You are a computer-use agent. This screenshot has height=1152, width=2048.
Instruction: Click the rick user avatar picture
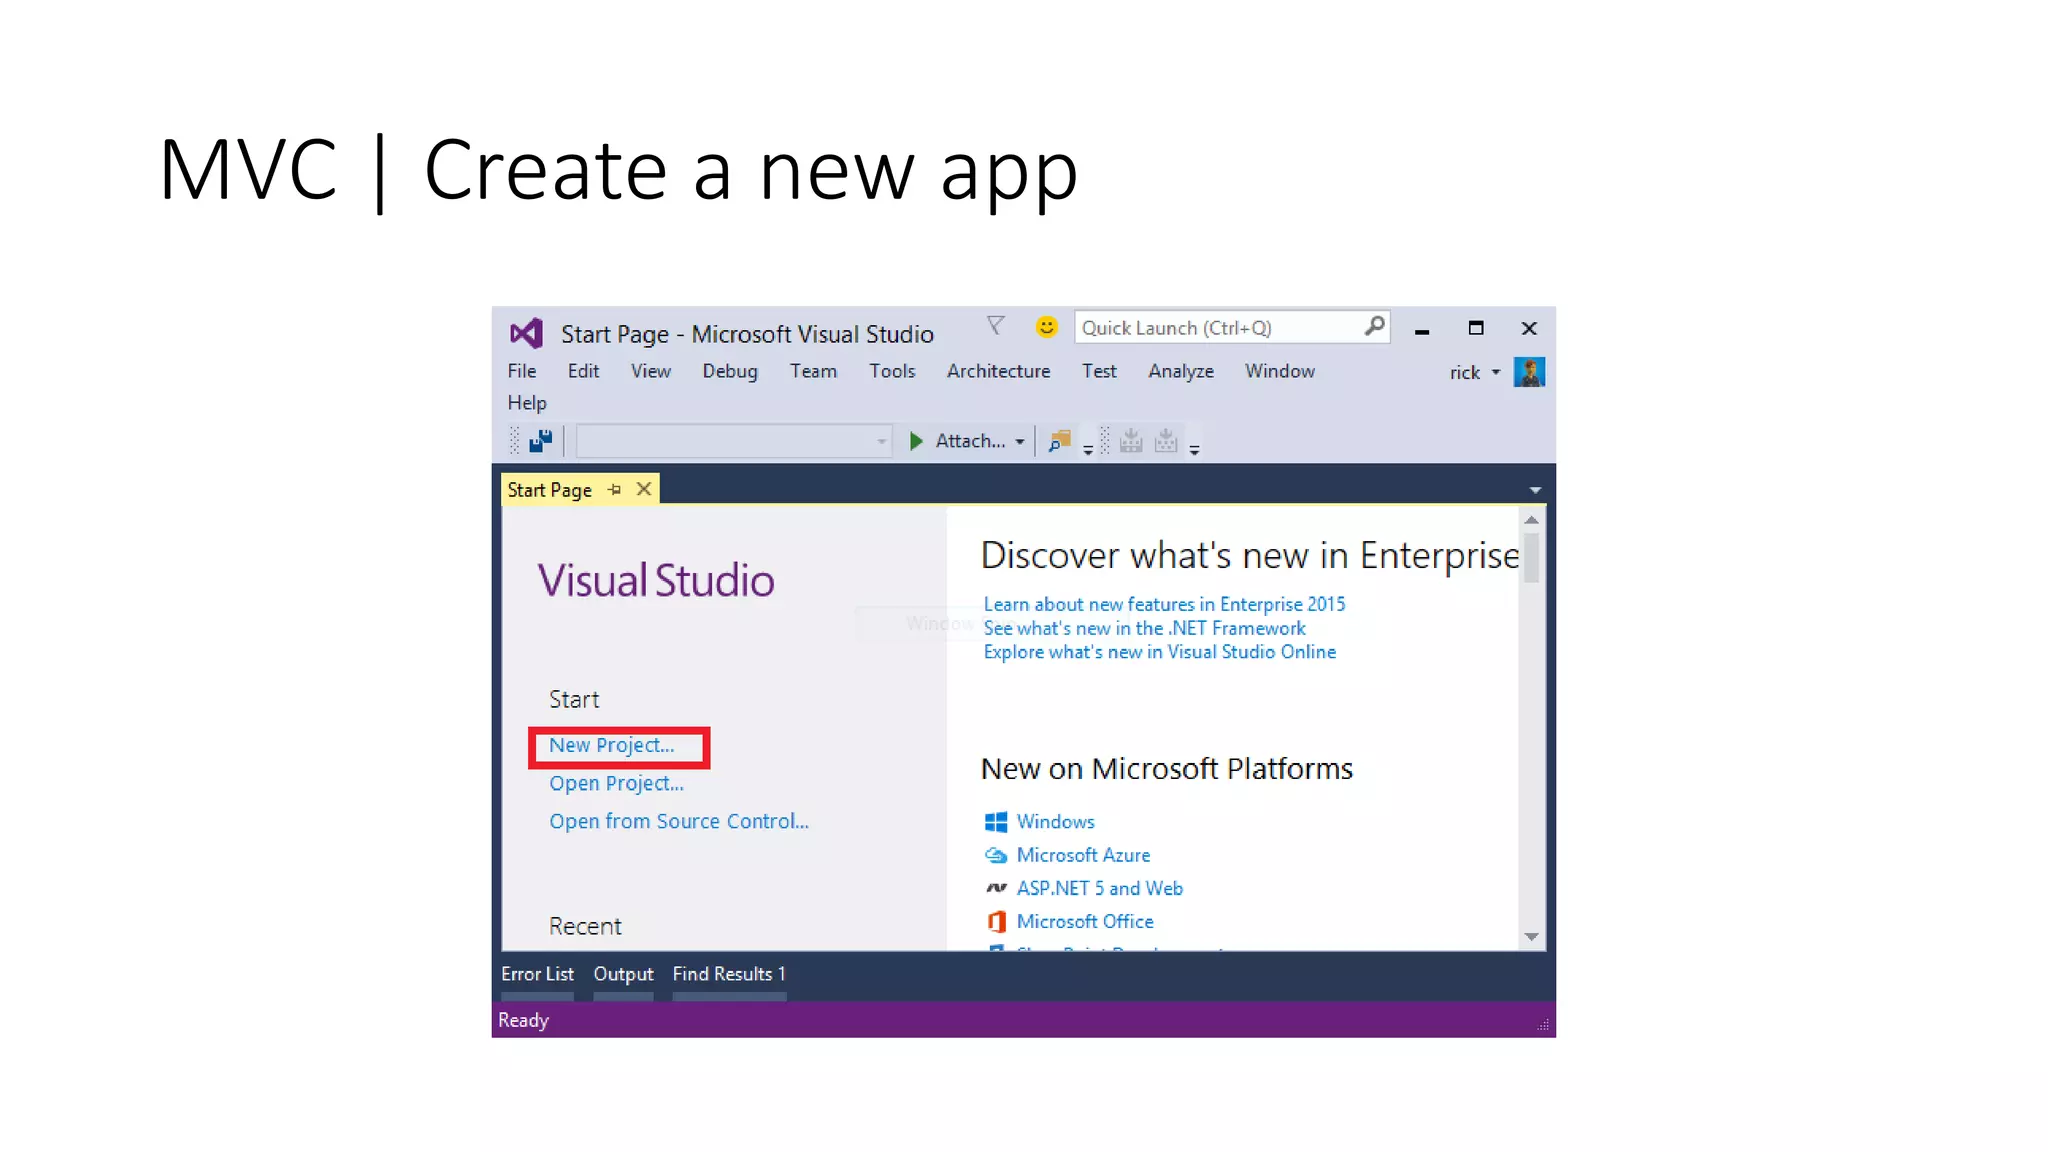tap(1529, 372)
